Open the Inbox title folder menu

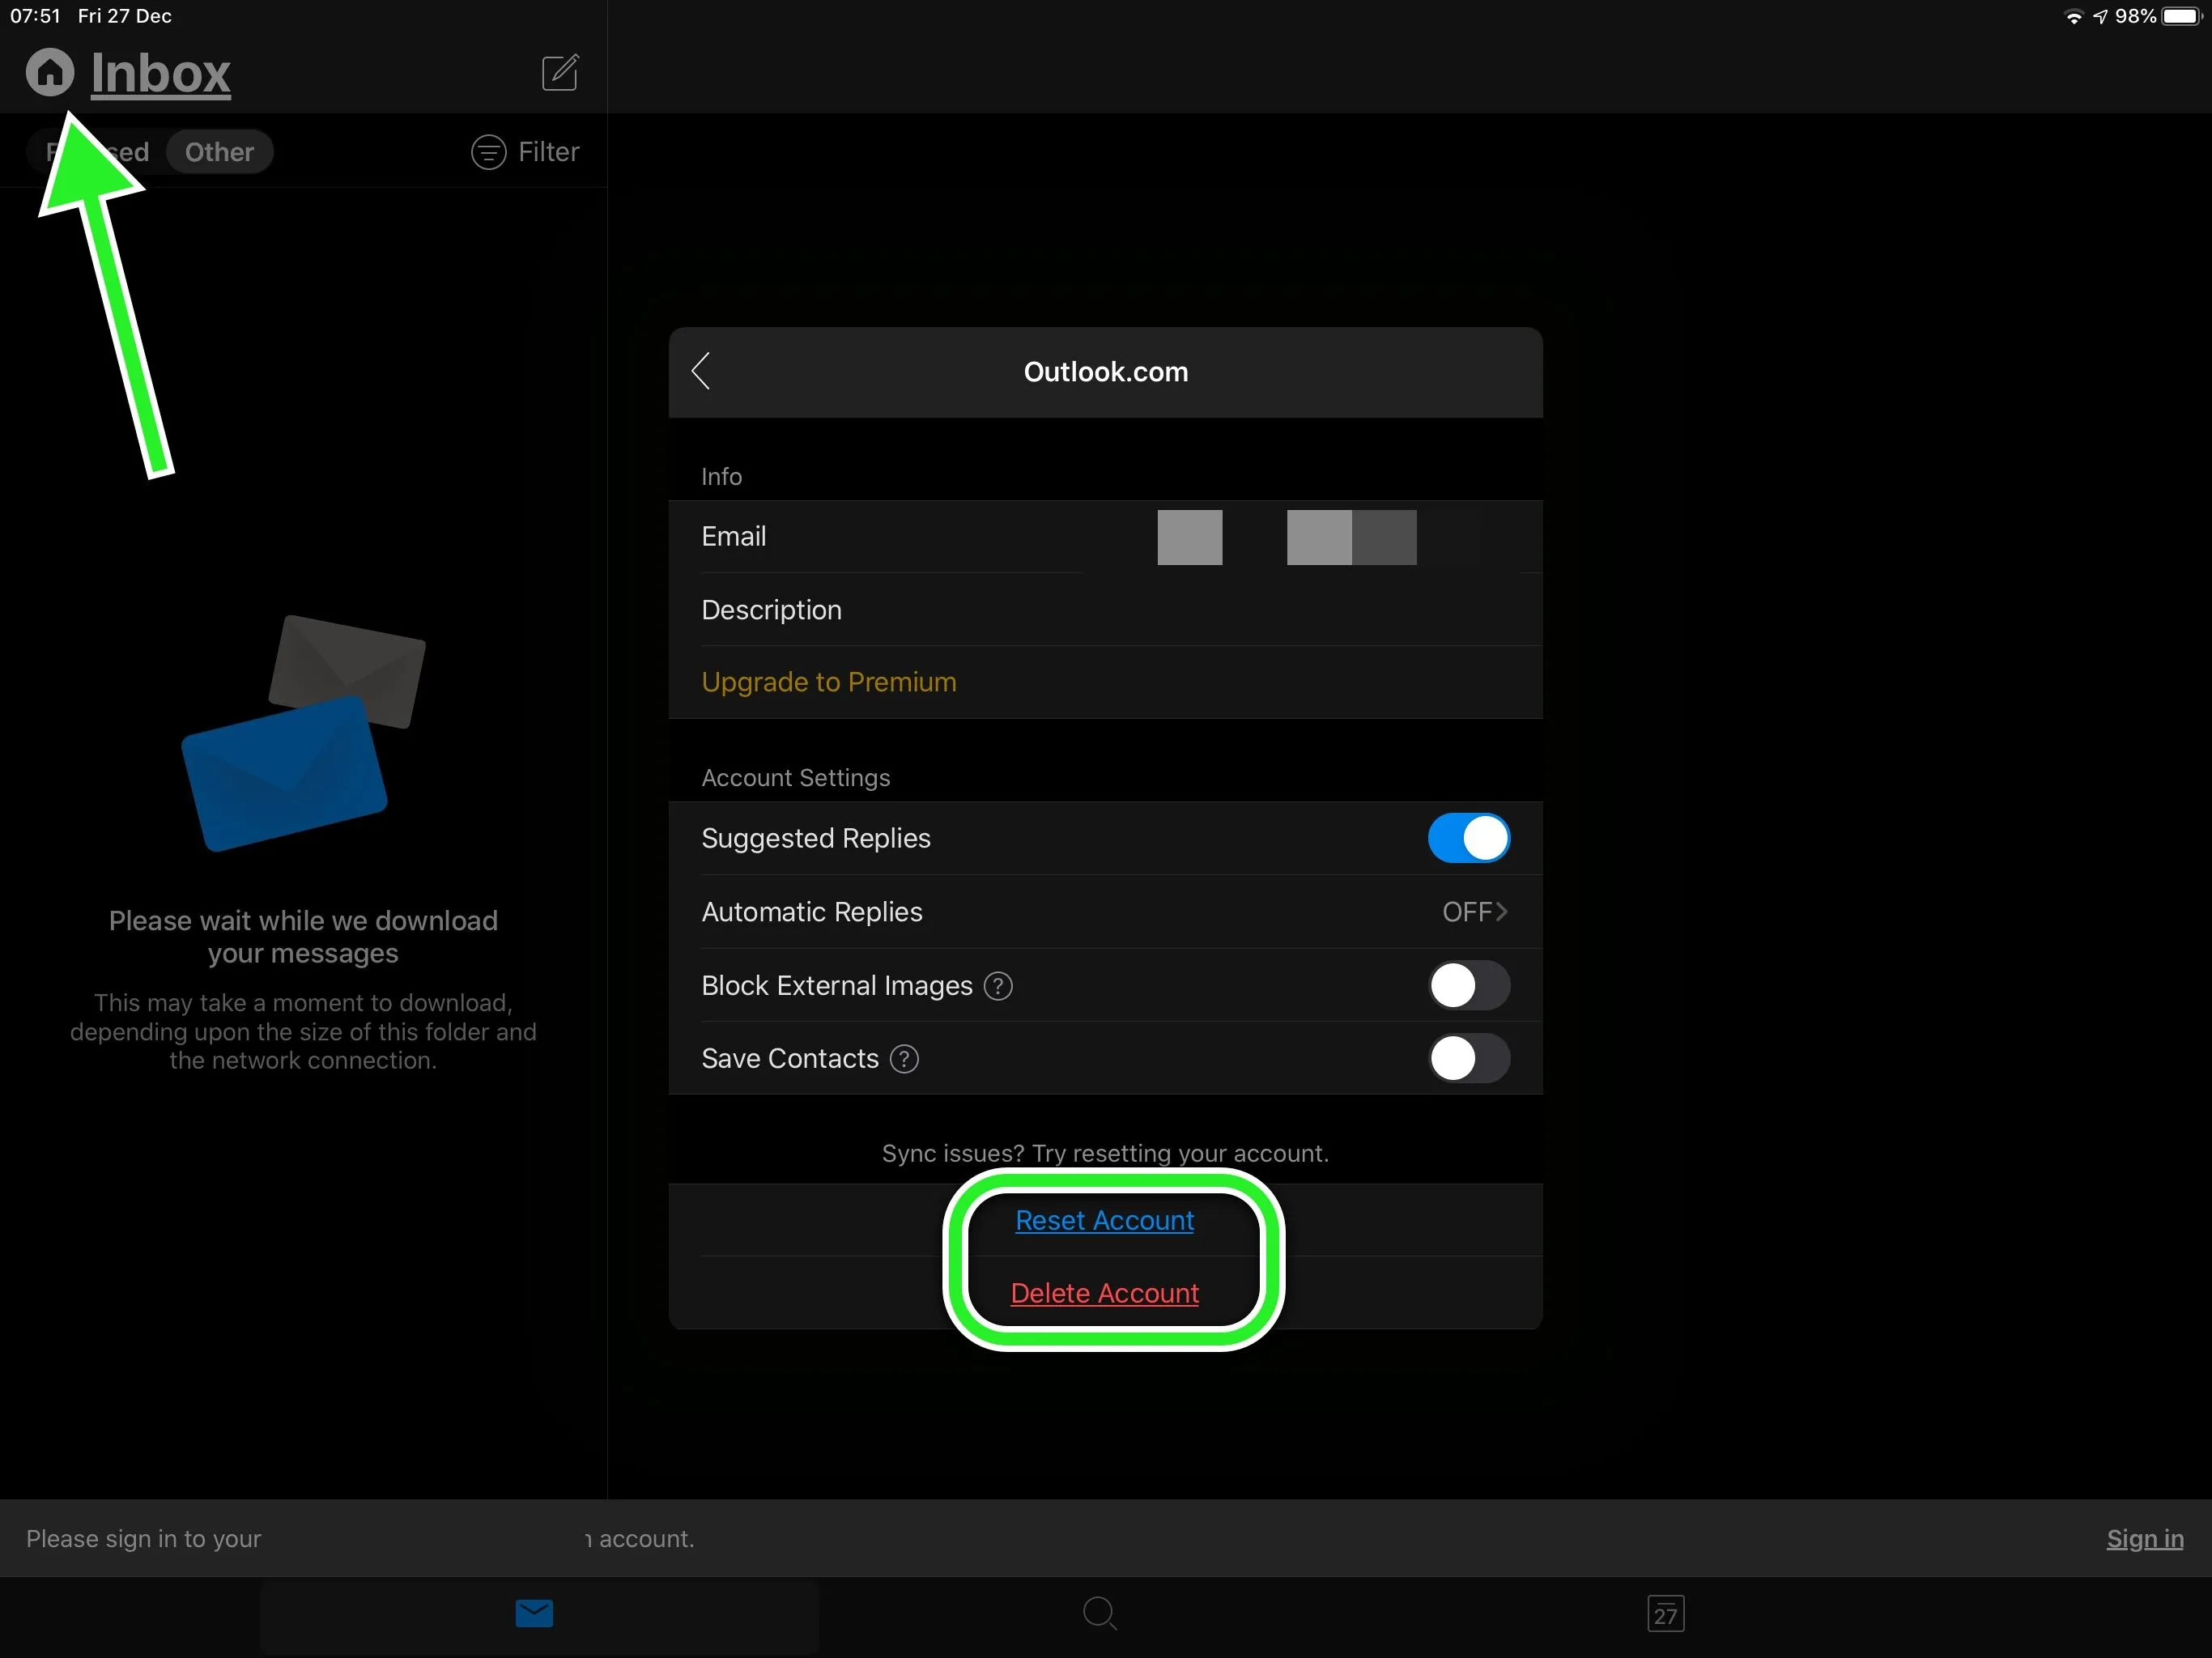click(x=160, y=74)
